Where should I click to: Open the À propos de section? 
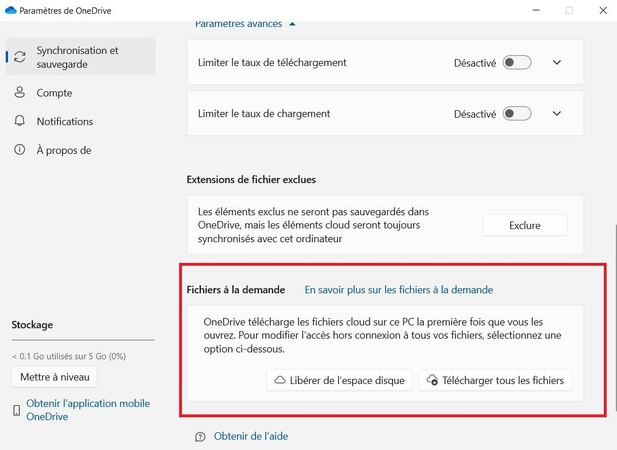click(64, 150)
